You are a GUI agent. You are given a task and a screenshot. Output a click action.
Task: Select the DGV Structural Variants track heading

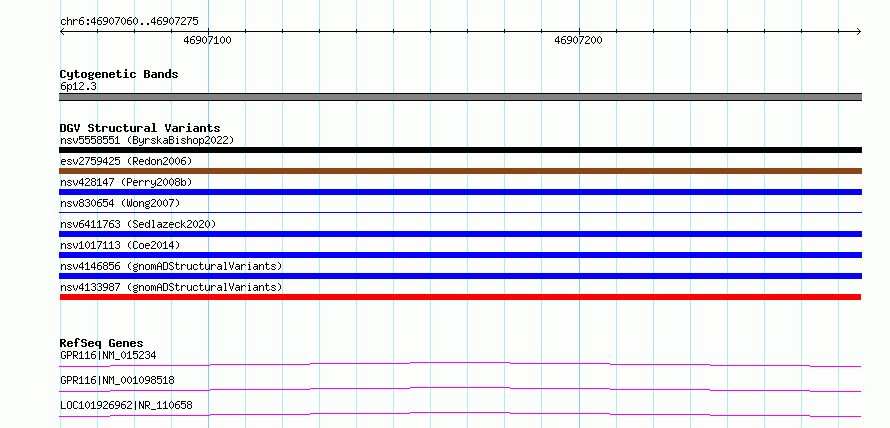(x=140, y=128)
